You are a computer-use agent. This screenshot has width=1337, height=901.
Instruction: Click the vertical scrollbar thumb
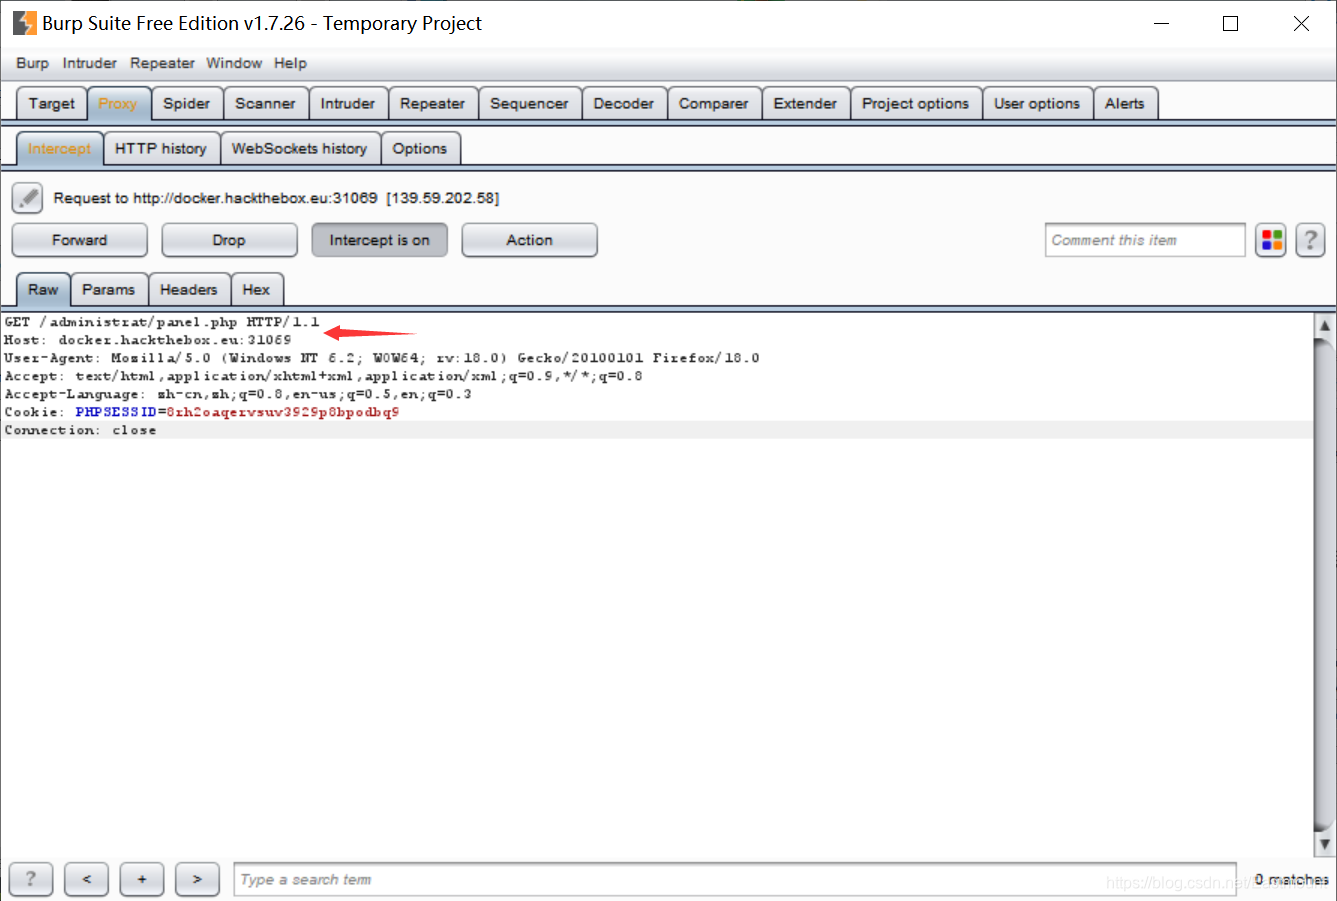tap(1324, 585)
